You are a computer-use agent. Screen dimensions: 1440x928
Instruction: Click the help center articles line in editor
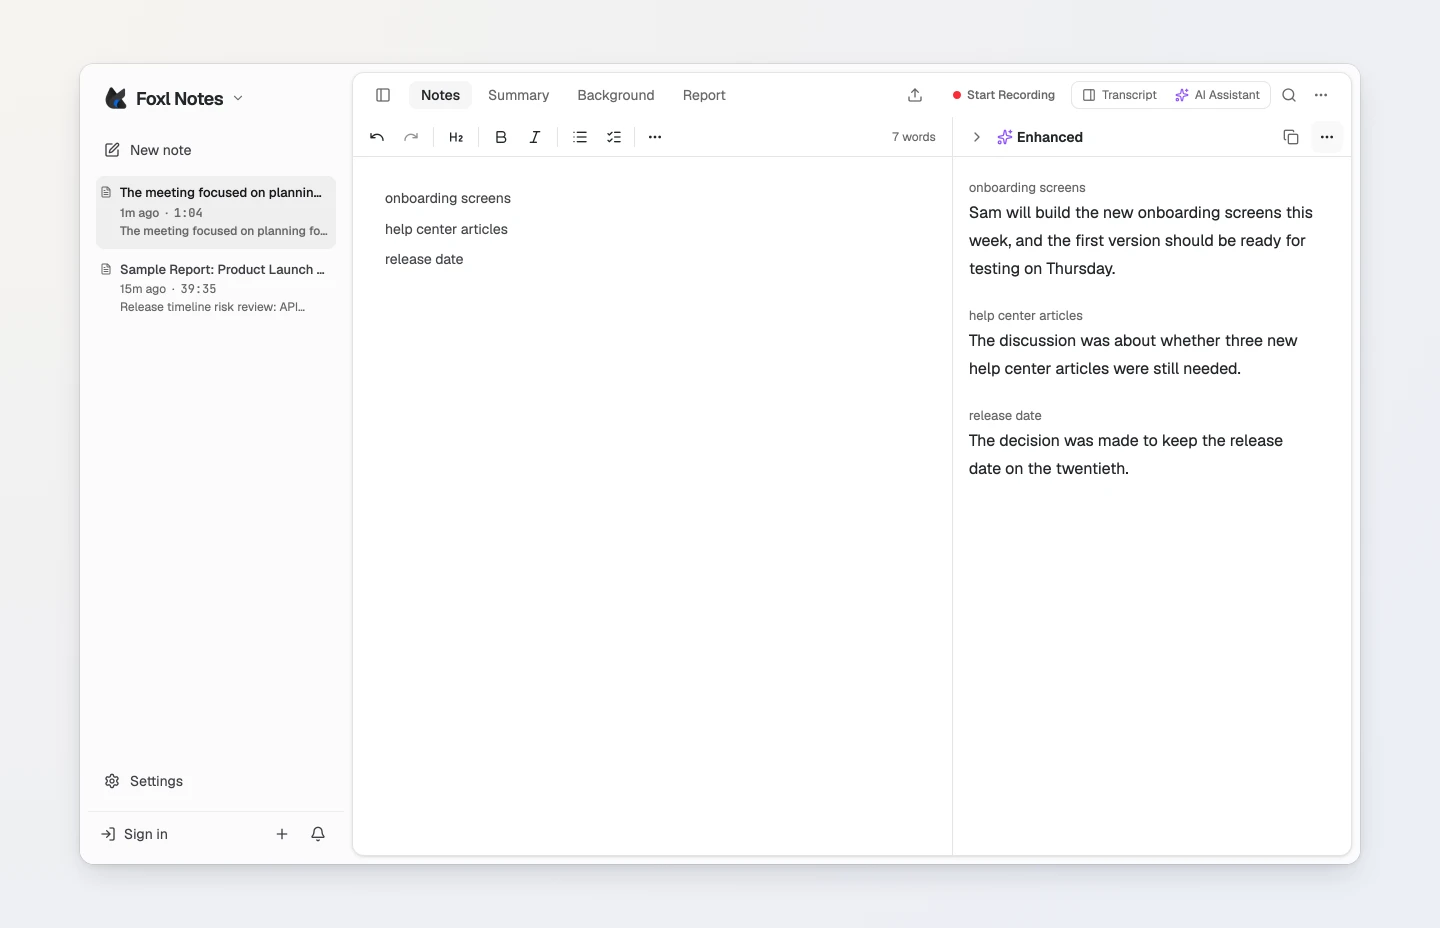click(x=446, y=229)
